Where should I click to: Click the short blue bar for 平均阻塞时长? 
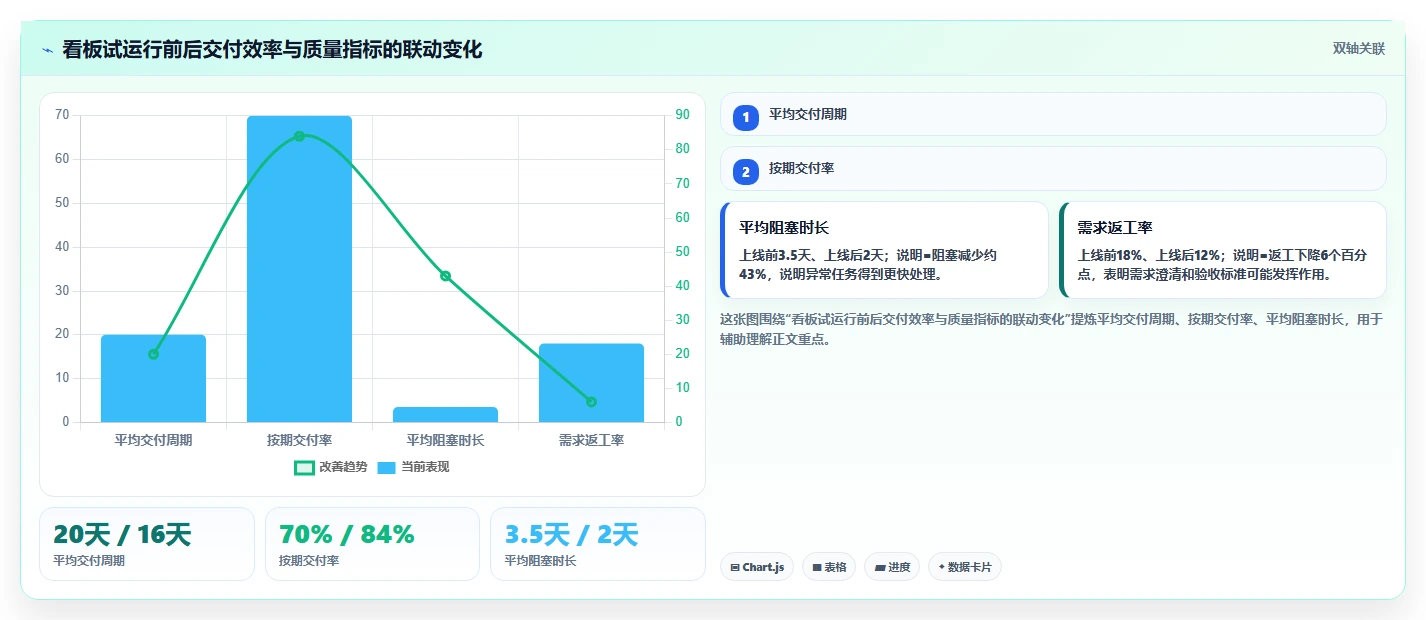(x=445, y=414)
